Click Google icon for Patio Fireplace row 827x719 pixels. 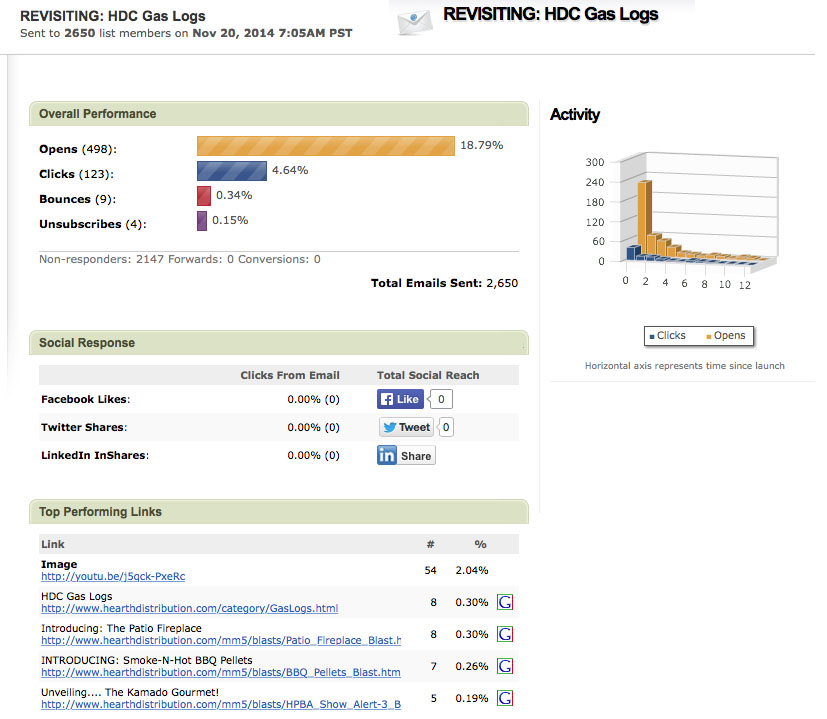[x=505, y=634]
